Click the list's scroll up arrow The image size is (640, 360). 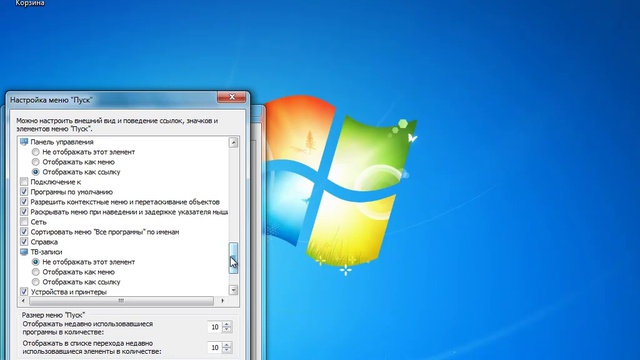(233, 142)
